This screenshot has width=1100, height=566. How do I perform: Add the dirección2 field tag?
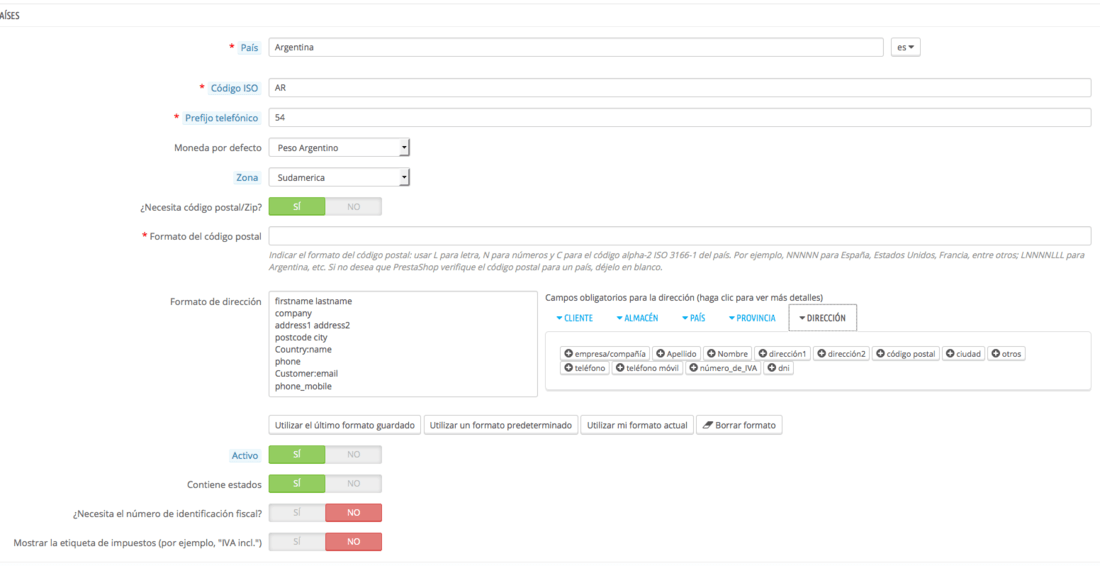click(841, 354)
